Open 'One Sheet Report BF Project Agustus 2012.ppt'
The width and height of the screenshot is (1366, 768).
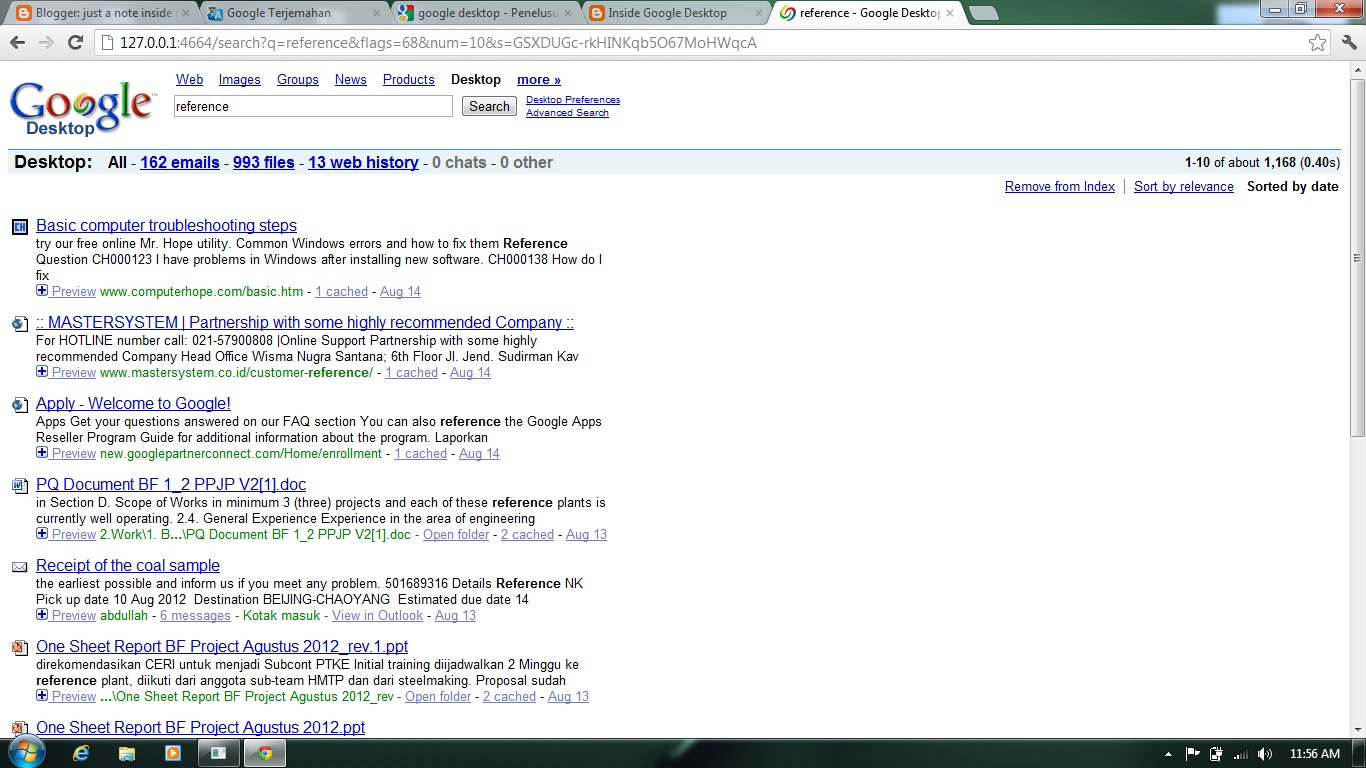(200, 728)
